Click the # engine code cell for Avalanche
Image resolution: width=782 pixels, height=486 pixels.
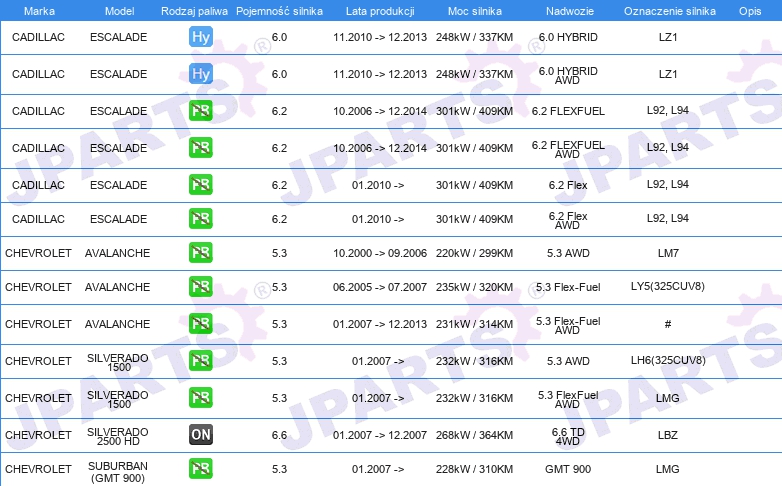[x=667, y=324]
